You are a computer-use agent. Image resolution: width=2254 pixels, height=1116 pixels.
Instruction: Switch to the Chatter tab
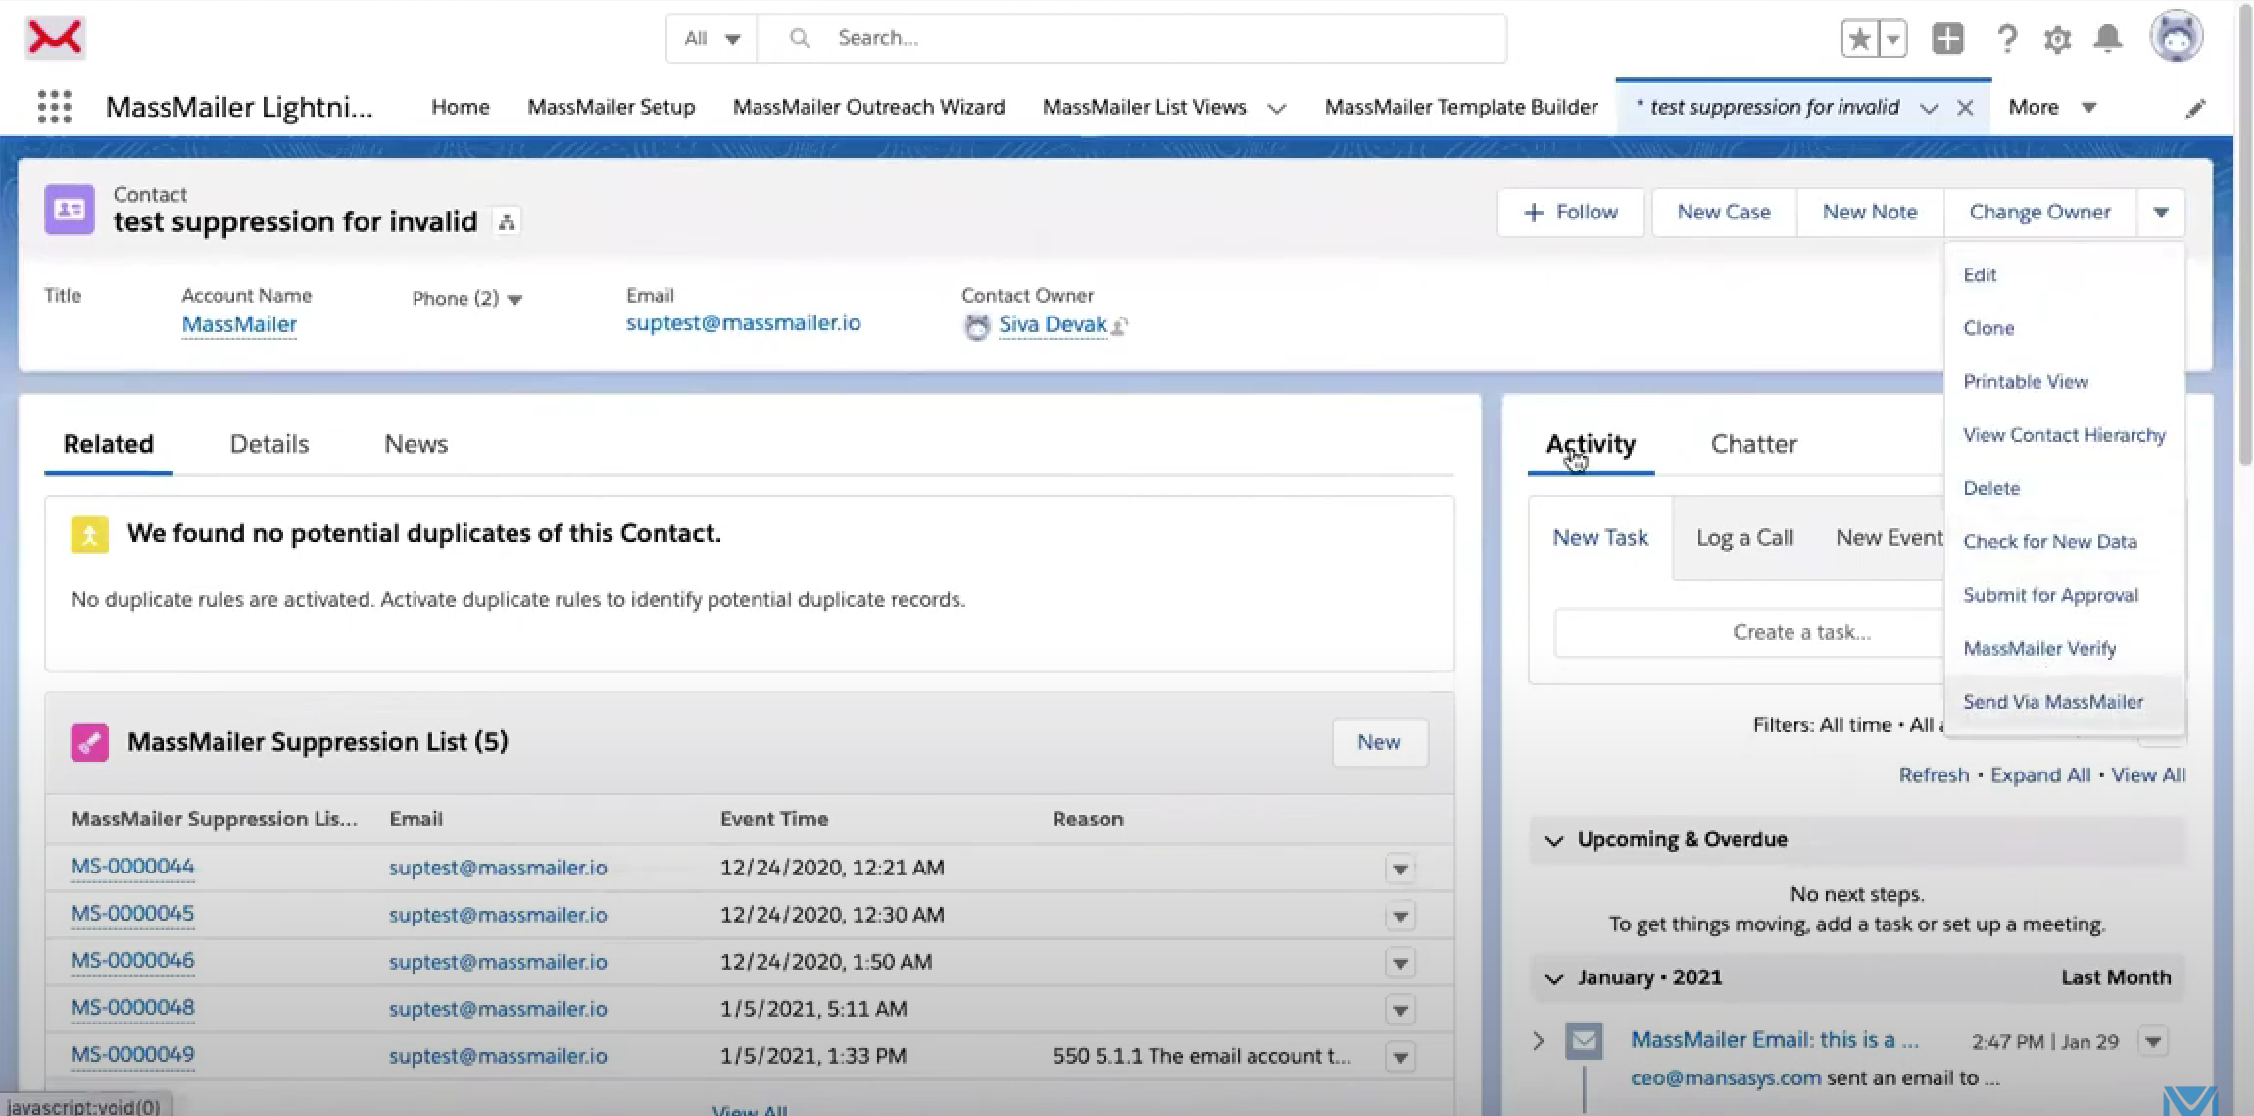(1753, 444)
